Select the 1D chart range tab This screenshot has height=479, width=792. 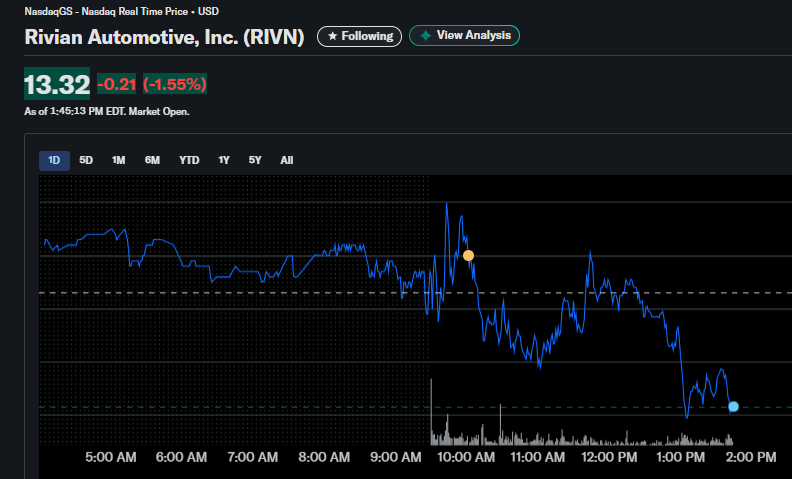(x=54, y=161)
